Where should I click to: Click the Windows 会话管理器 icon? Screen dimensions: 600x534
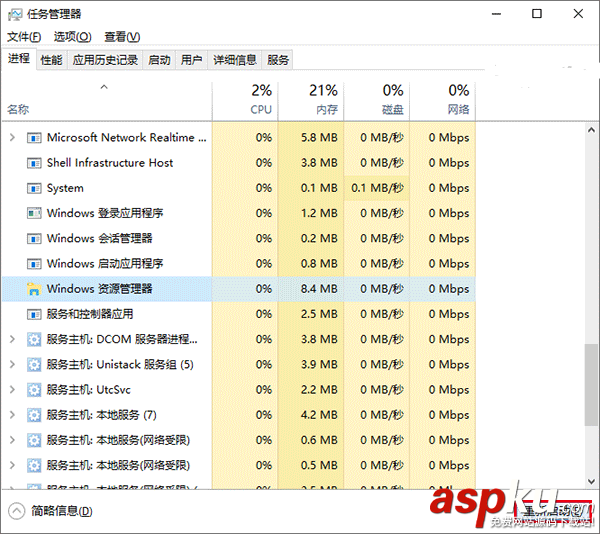34,238
